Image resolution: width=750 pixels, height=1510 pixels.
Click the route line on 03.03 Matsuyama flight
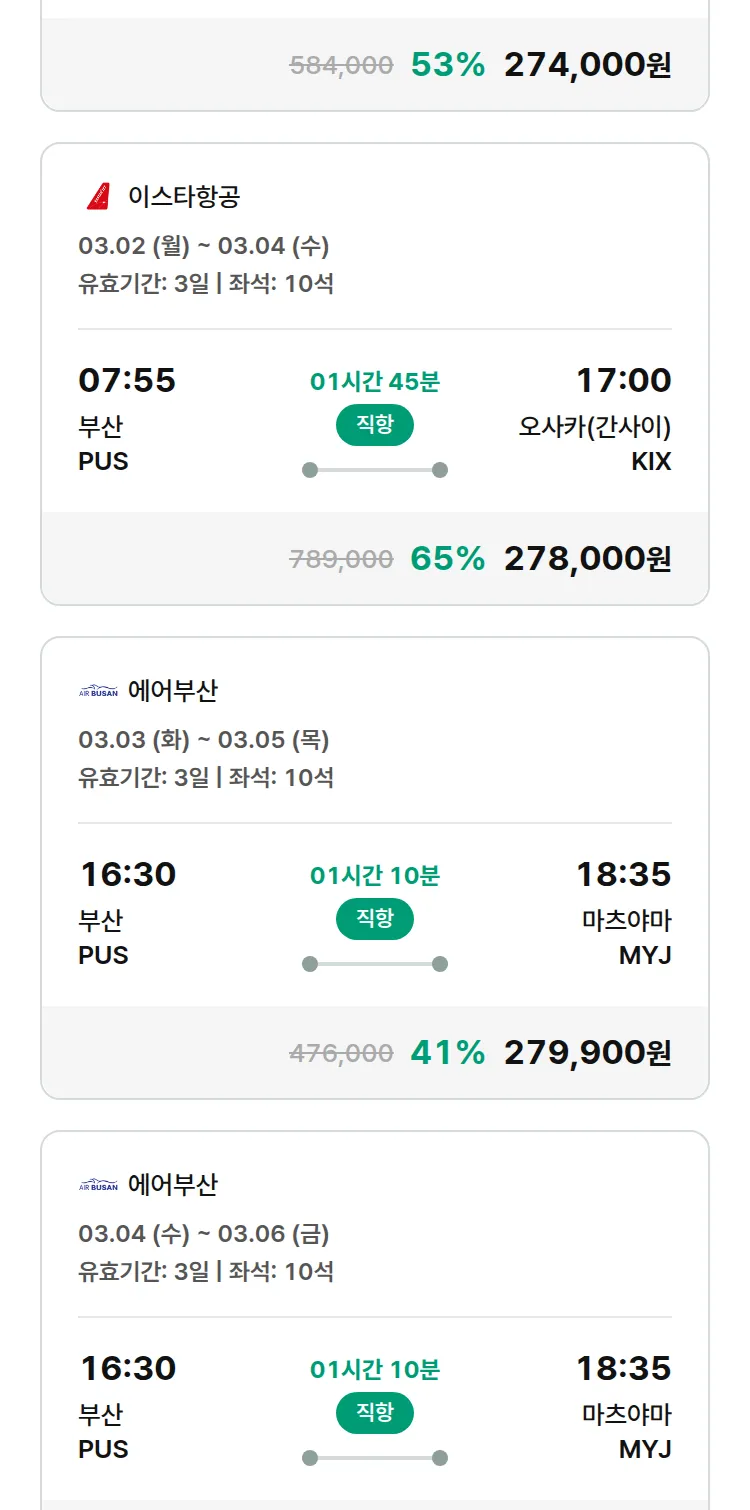375,964
